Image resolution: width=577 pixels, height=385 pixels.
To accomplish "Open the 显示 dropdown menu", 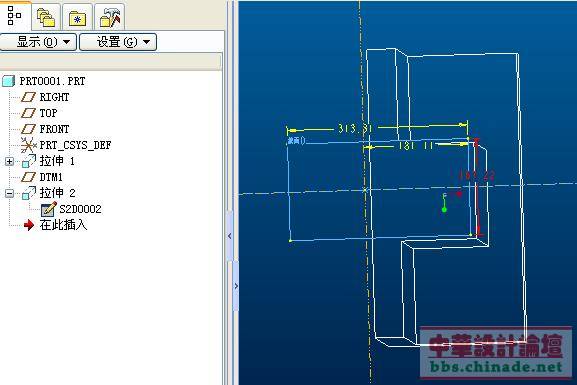I will pyautogui.click(x=38, y=42).
